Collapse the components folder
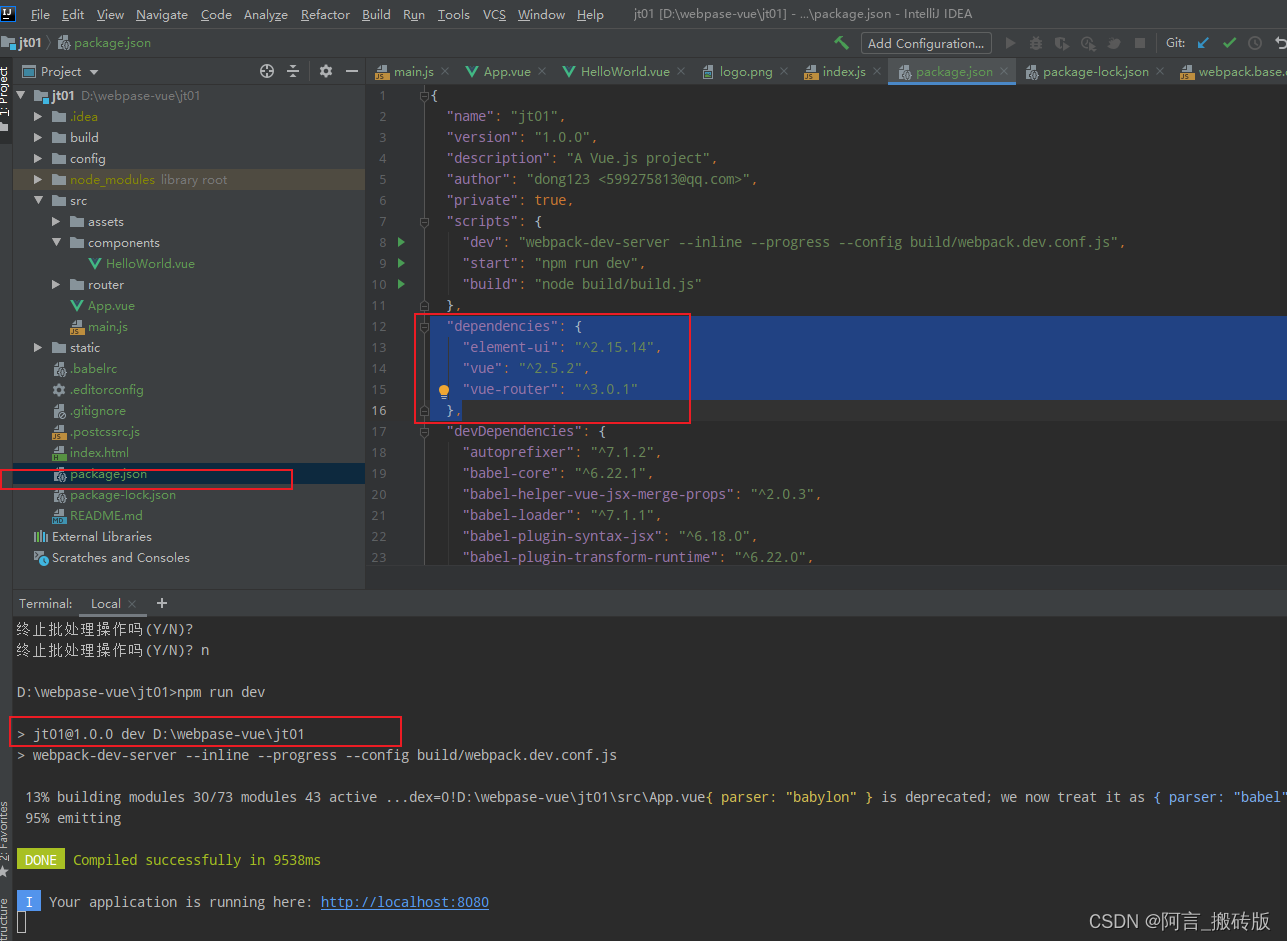Image resolution: width=1287 pixels, height=941 pixels. point(56,242)
